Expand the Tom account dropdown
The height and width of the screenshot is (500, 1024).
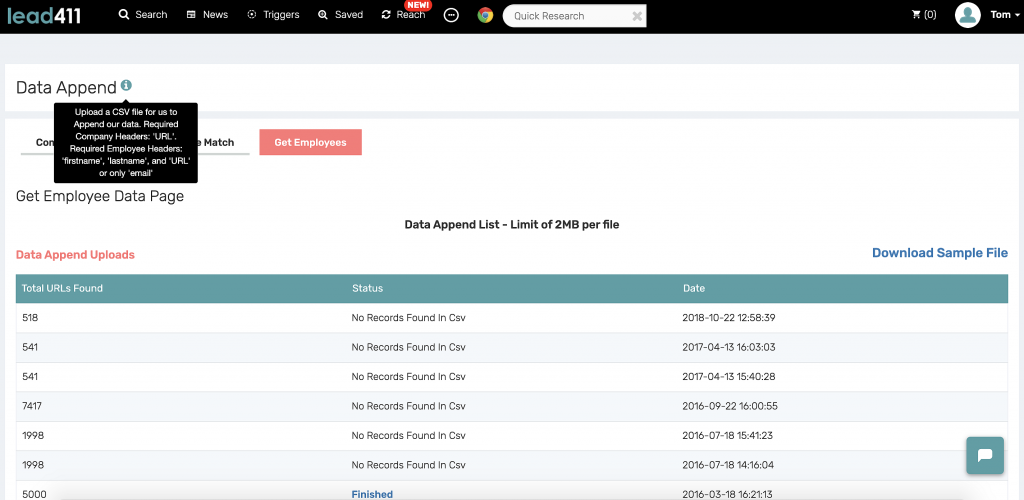pyautogui.click(x=1004, y=14)
